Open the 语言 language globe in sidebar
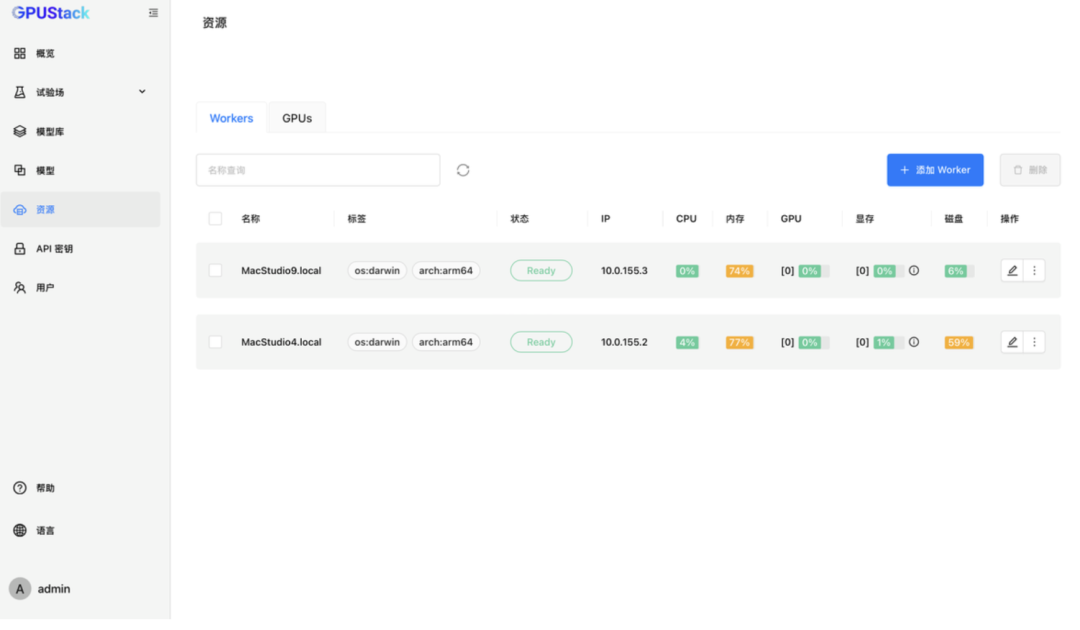Screen dimensions: 1080x630 click(x=45, y=530)
